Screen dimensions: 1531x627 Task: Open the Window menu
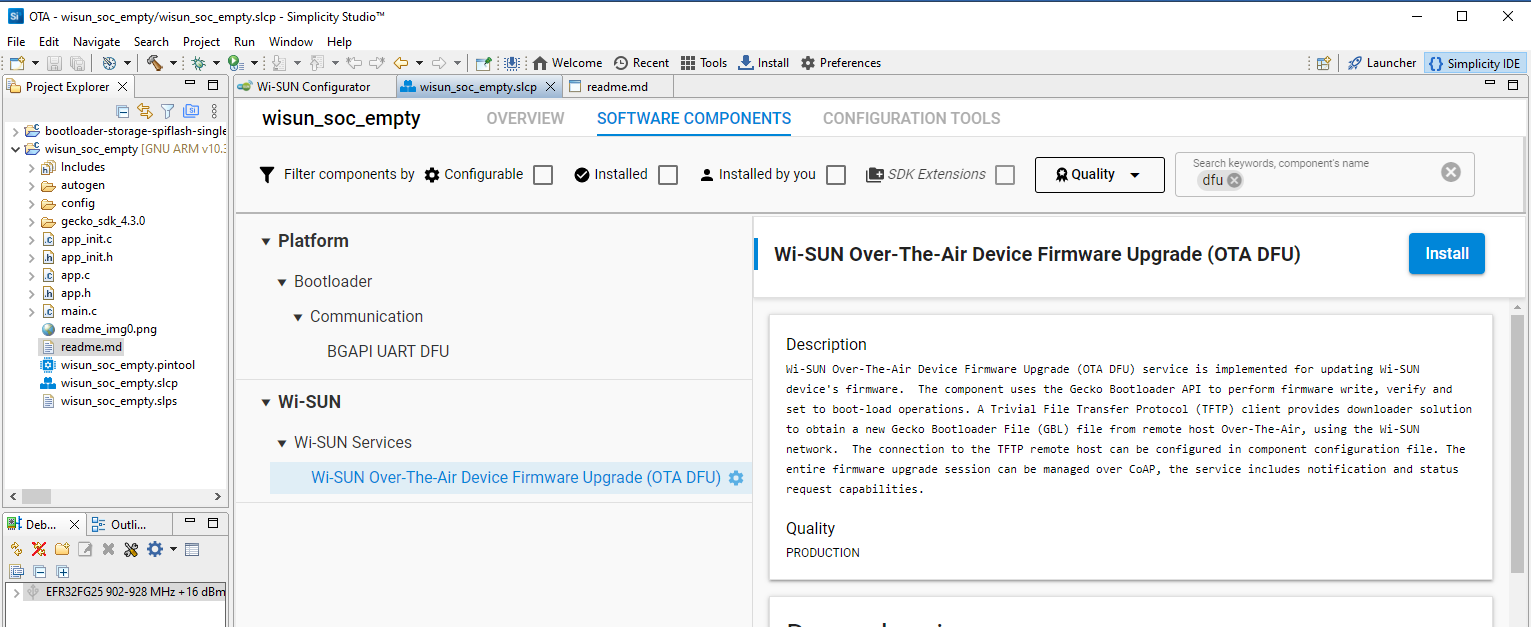point(291,42)
